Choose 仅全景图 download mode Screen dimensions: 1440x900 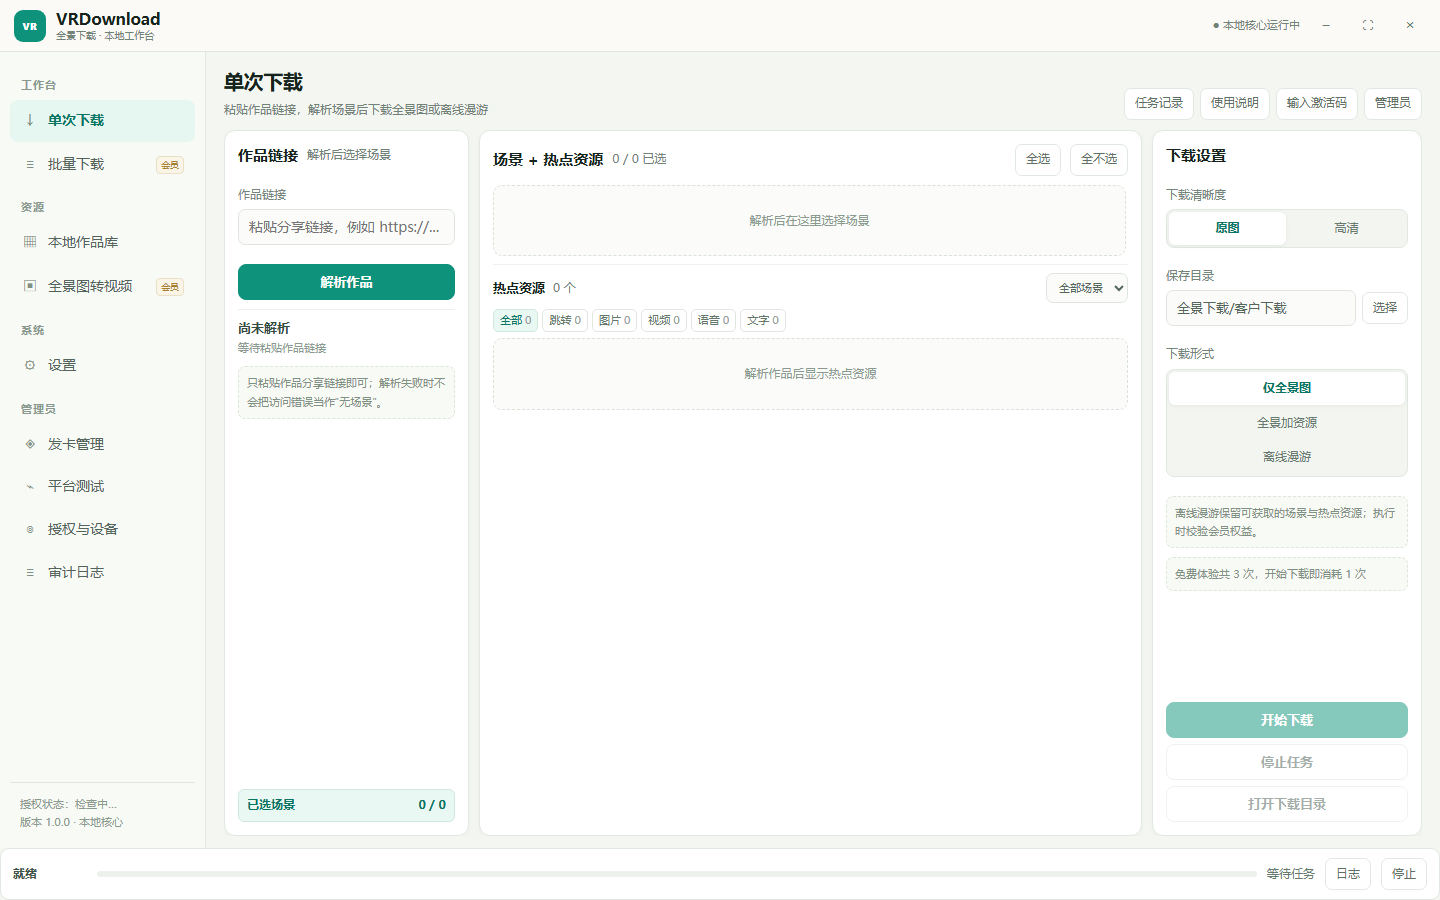click(x=1287, y=388)
